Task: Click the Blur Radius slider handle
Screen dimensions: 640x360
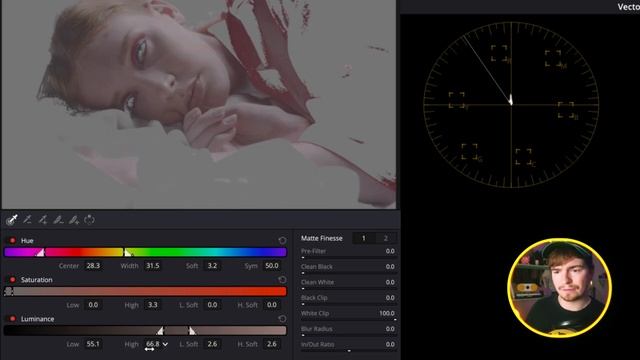Action: 303,335
